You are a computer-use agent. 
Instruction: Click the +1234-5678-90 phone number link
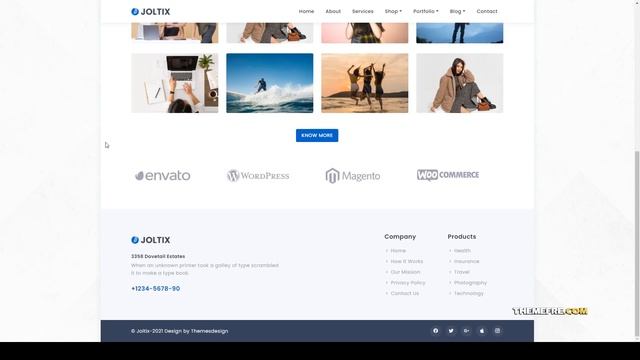point(156,289)
